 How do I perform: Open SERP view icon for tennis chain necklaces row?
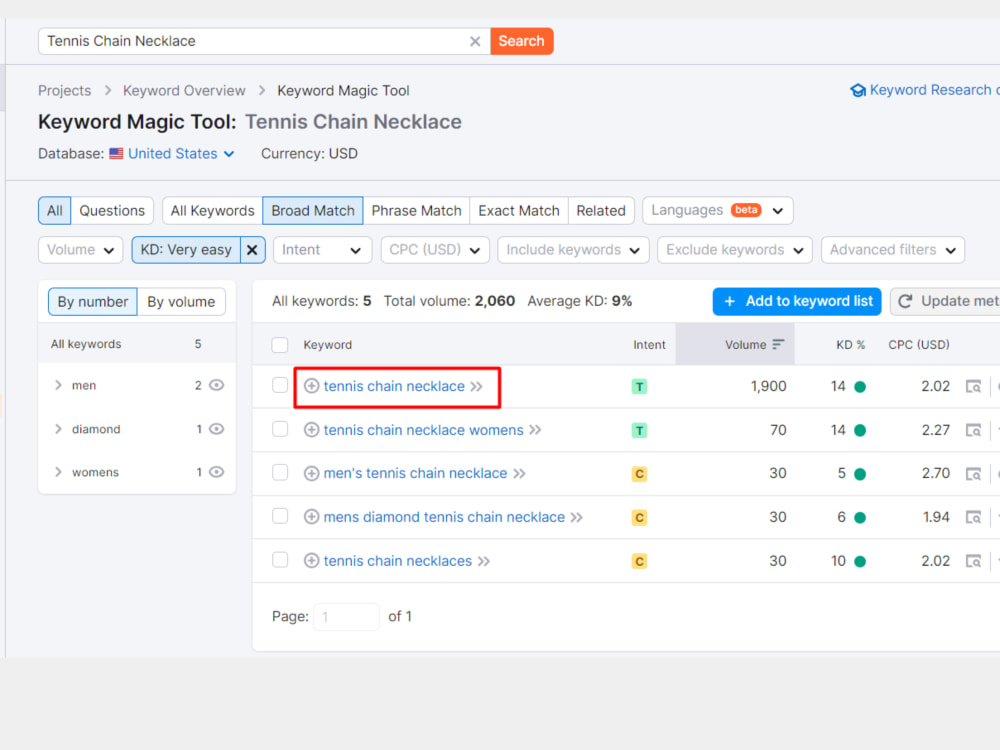973,561
